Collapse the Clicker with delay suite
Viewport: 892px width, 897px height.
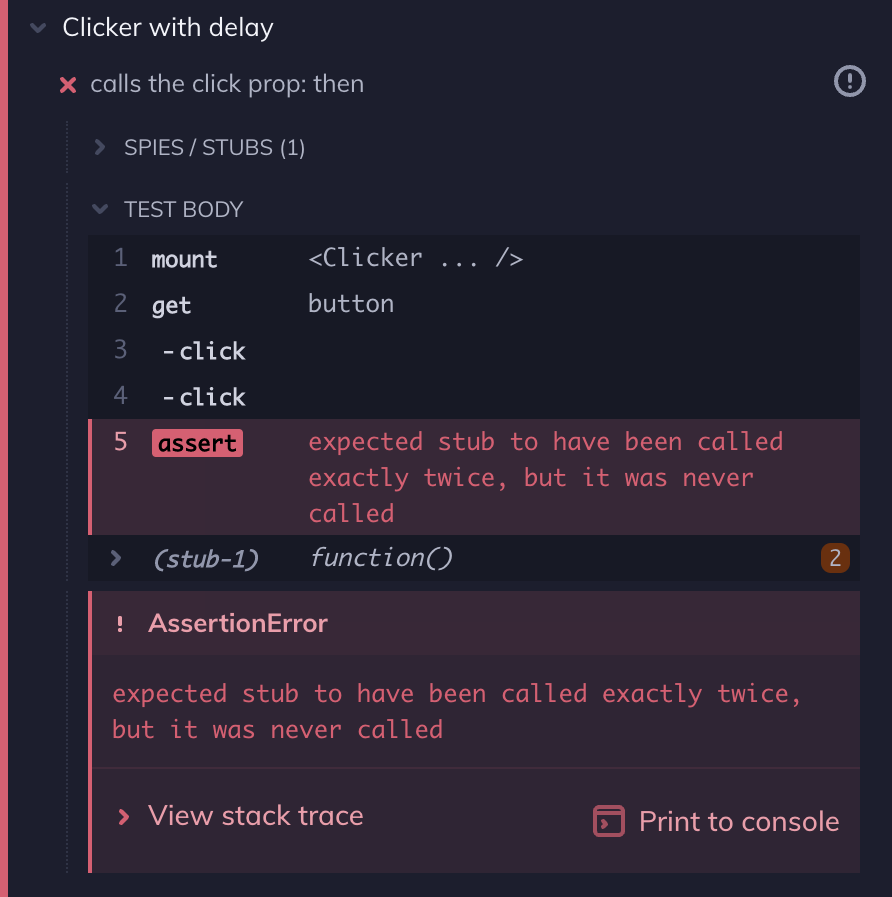(37, 28)
